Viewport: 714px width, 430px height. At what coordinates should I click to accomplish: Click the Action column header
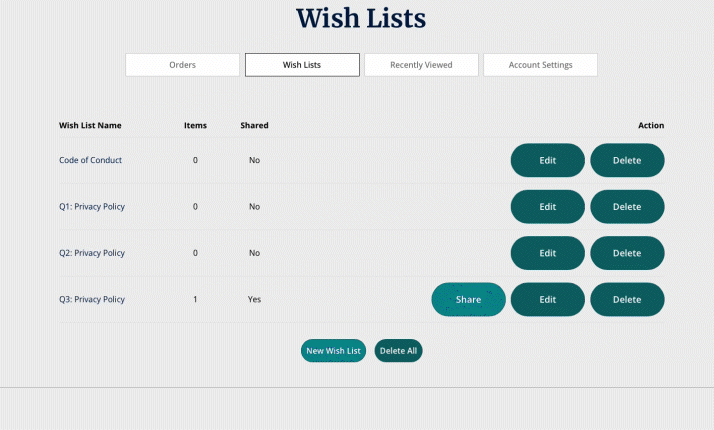click(651, 125)
